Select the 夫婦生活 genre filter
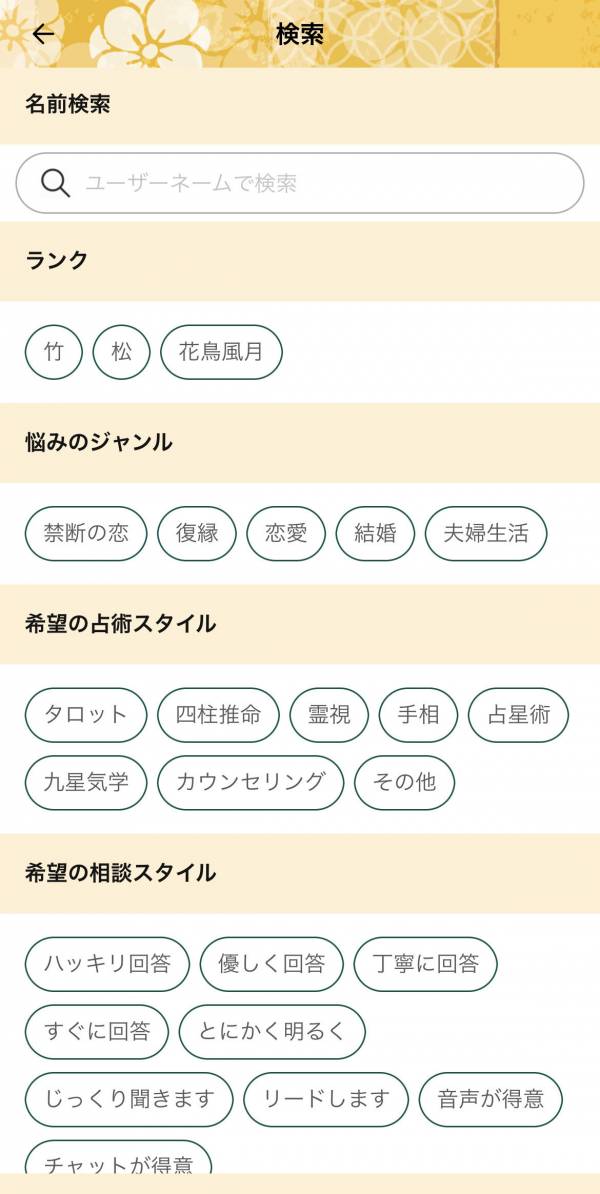The width and height of the screenshot is (600, 1194). 486,533
